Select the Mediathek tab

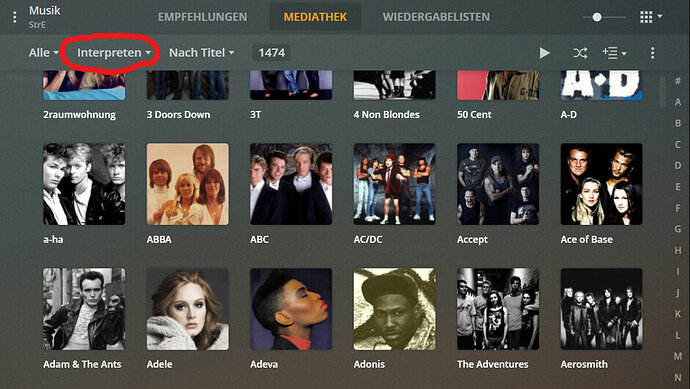[315, 17]
